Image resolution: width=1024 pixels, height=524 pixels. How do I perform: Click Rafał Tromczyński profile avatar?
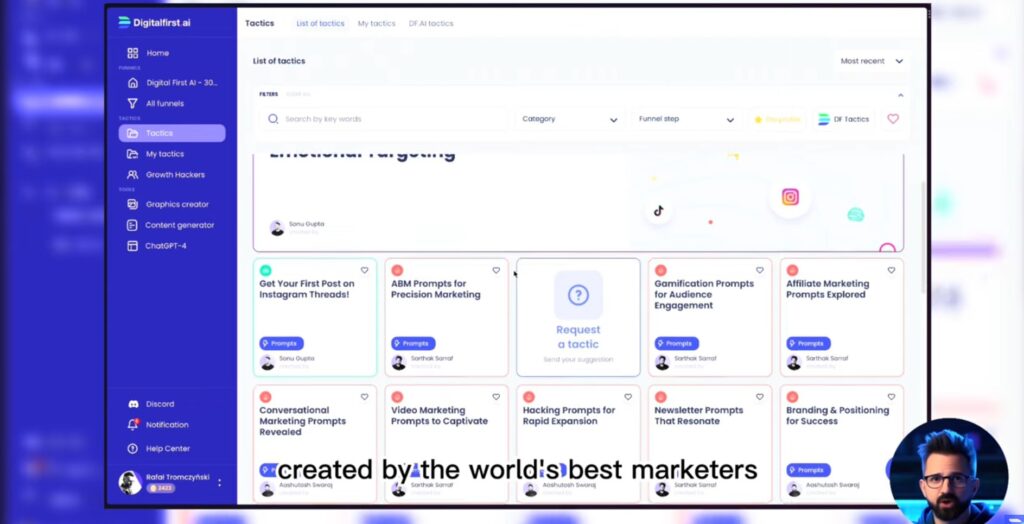pos(130,482)
